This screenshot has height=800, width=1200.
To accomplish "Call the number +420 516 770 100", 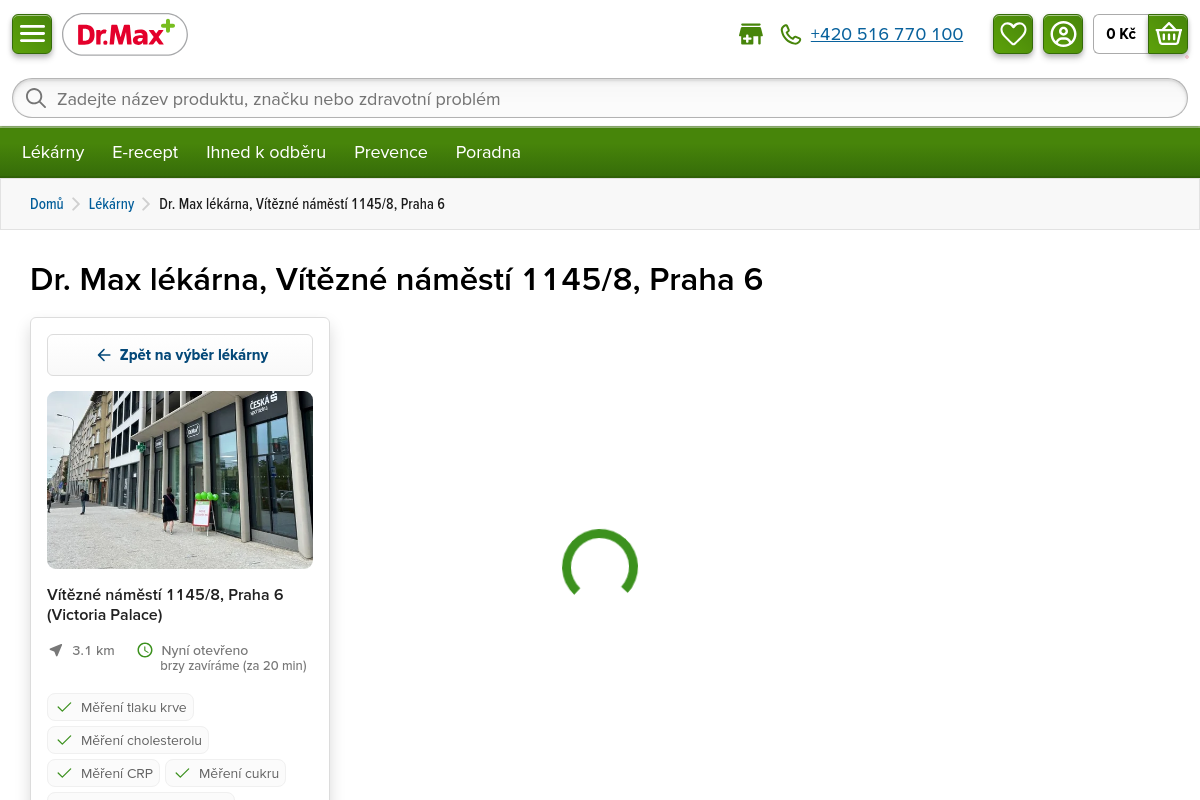I will (887, 35).
